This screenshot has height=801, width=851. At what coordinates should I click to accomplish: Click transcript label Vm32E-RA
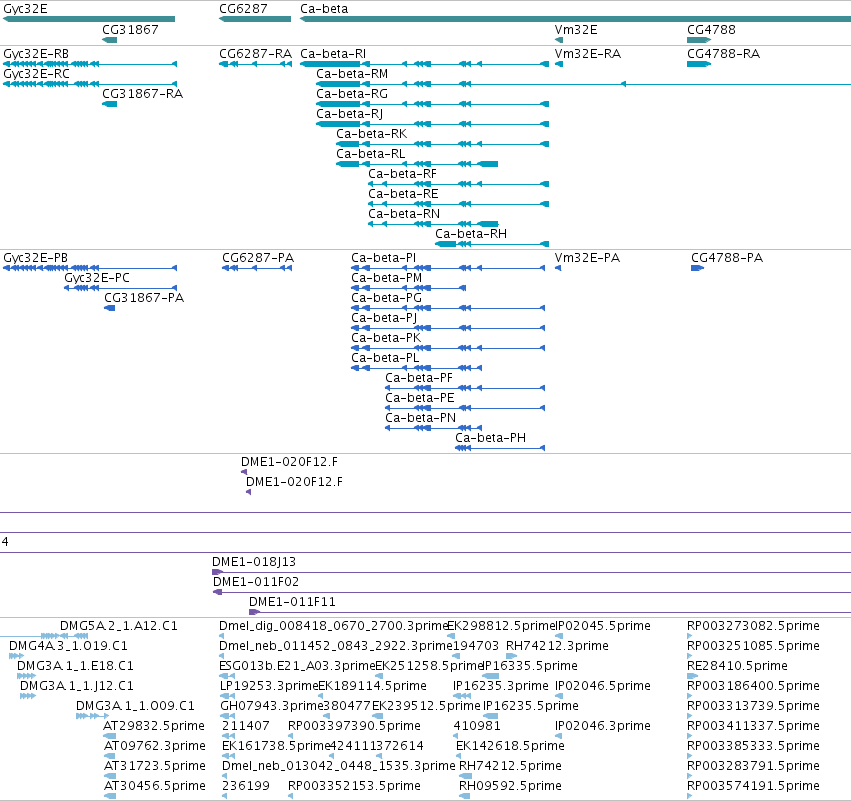pos(588,54)
